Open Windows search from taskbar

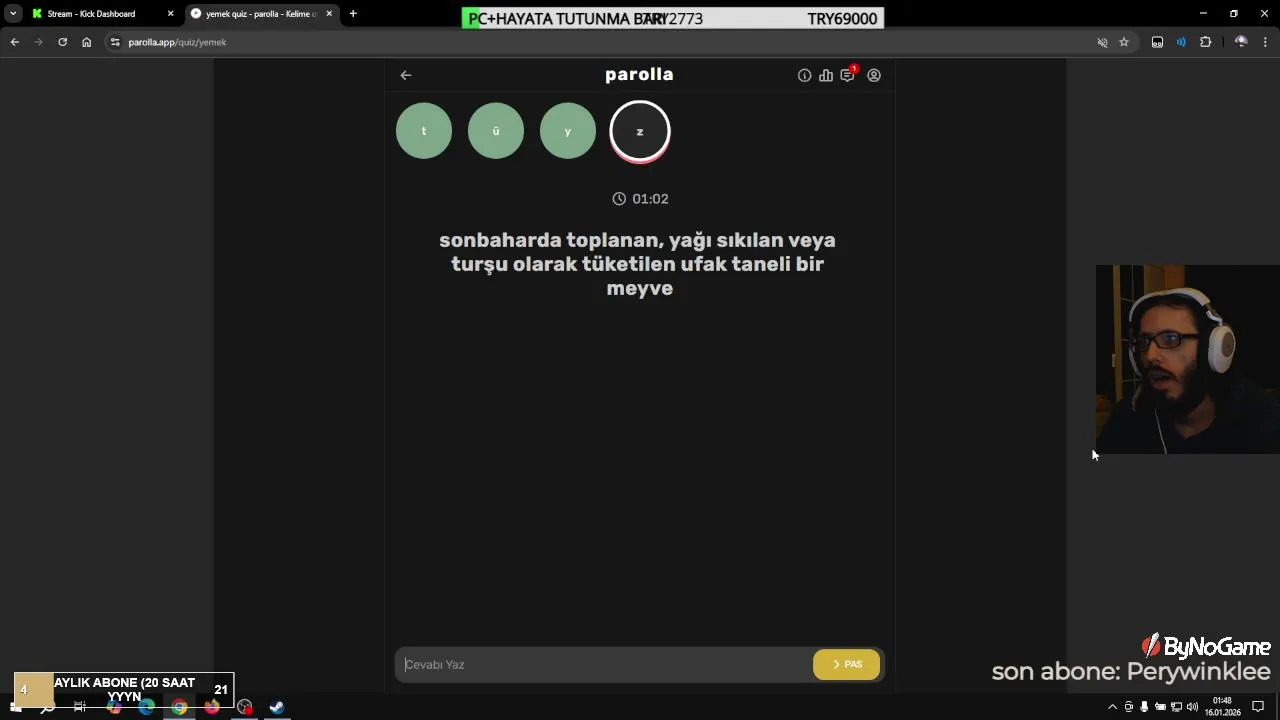pos(47,707)
